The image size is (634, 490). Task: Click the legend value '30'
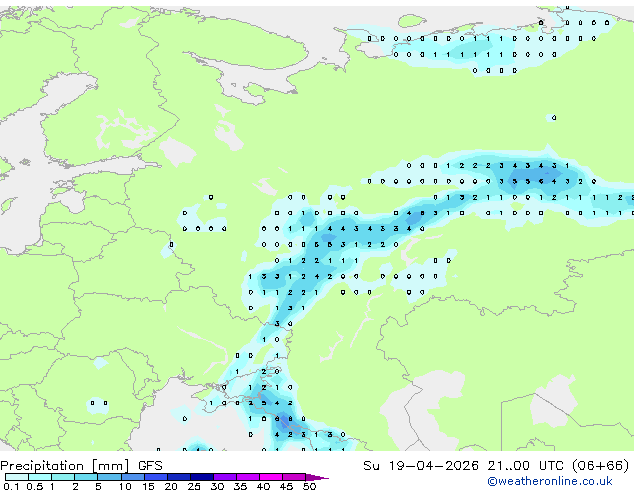click(x=217, y=486)
